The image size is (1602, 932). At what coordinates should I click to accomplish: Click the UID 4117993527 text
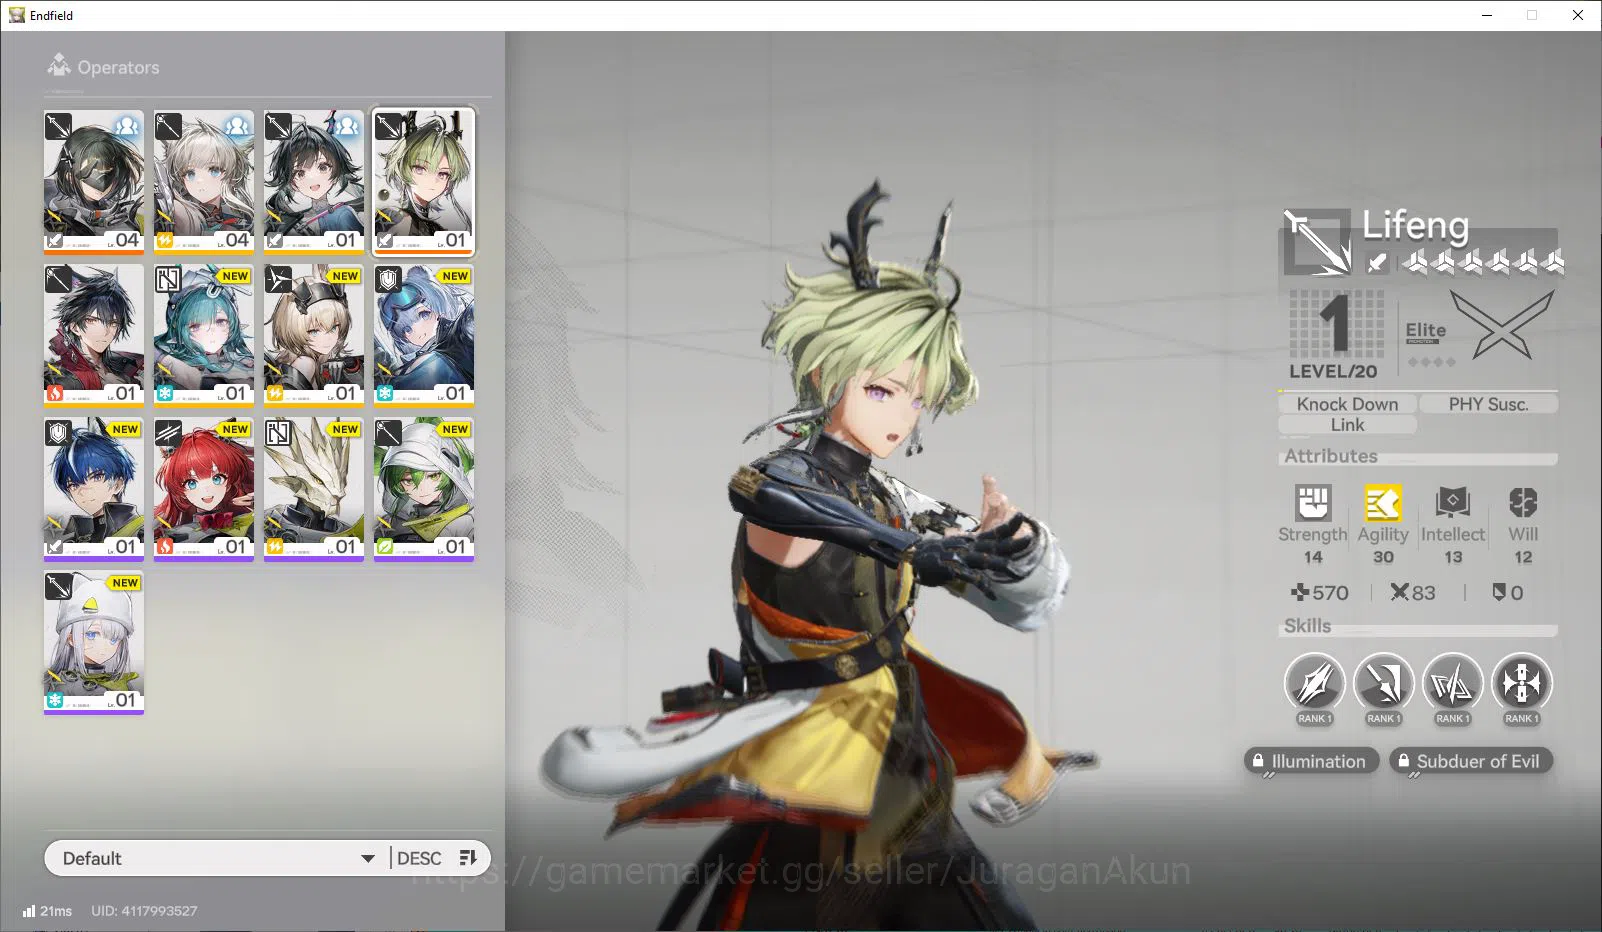(x=144, y=911)
